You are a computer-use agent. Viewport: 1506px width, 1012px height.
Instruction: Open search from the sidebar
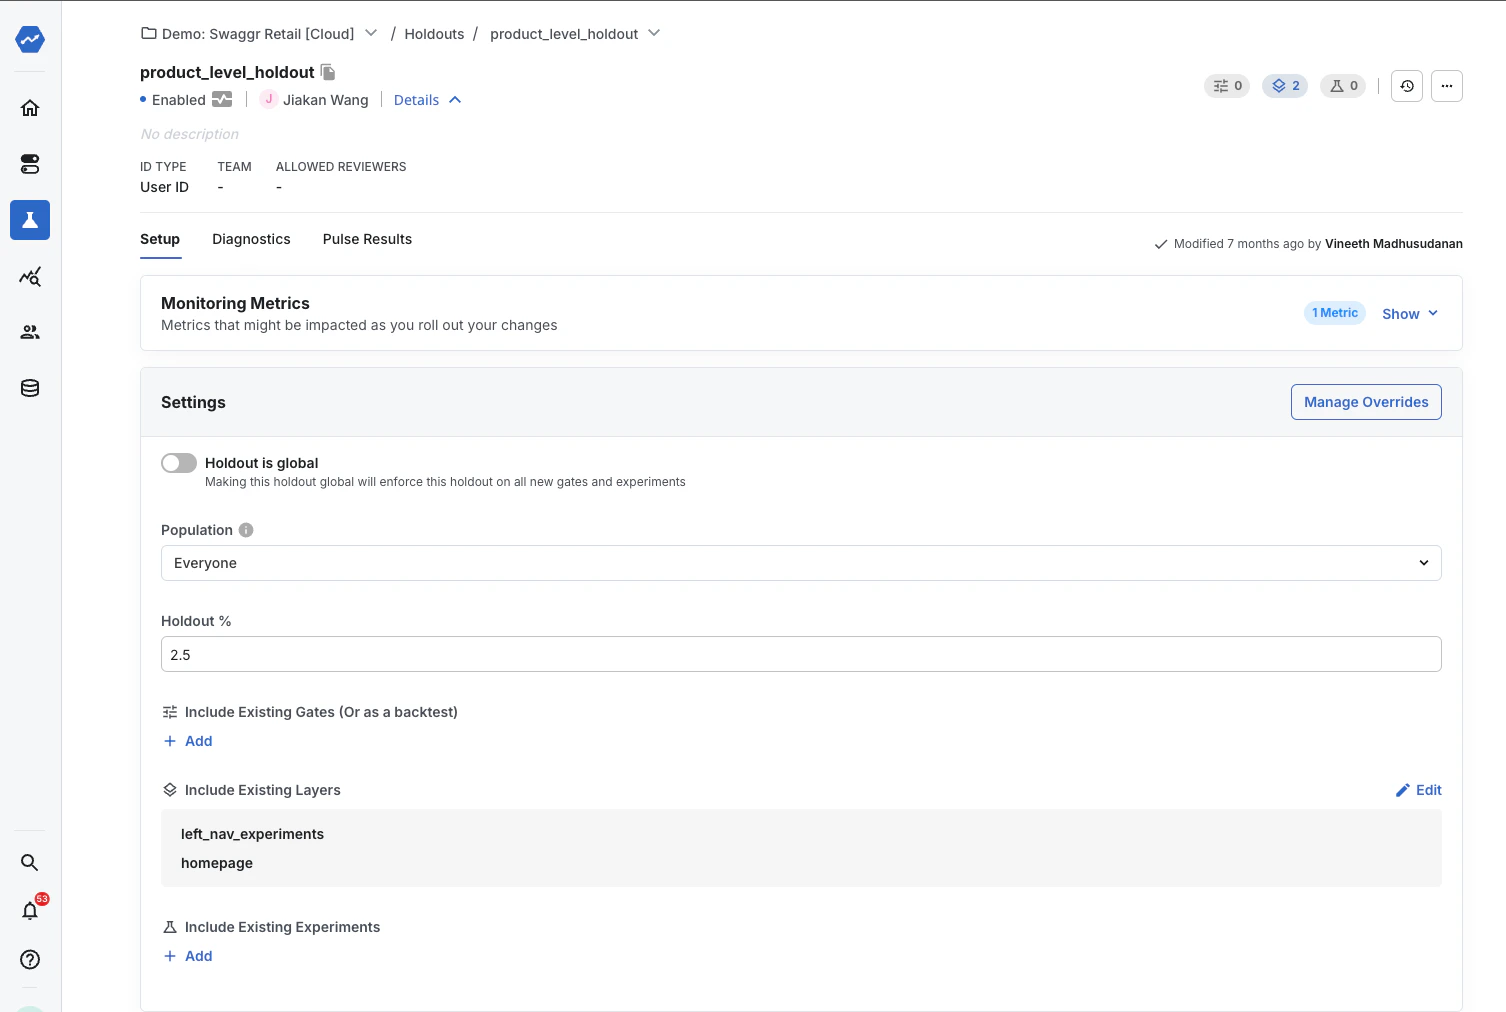click(30, 862)
